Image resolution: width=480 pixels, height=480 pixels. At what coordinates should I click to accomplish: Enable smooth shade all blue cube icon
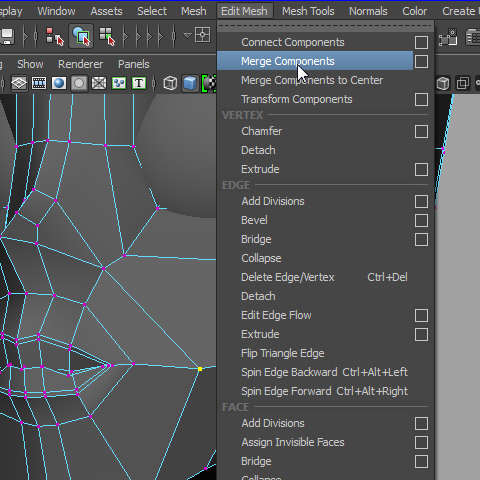[190, 83]
